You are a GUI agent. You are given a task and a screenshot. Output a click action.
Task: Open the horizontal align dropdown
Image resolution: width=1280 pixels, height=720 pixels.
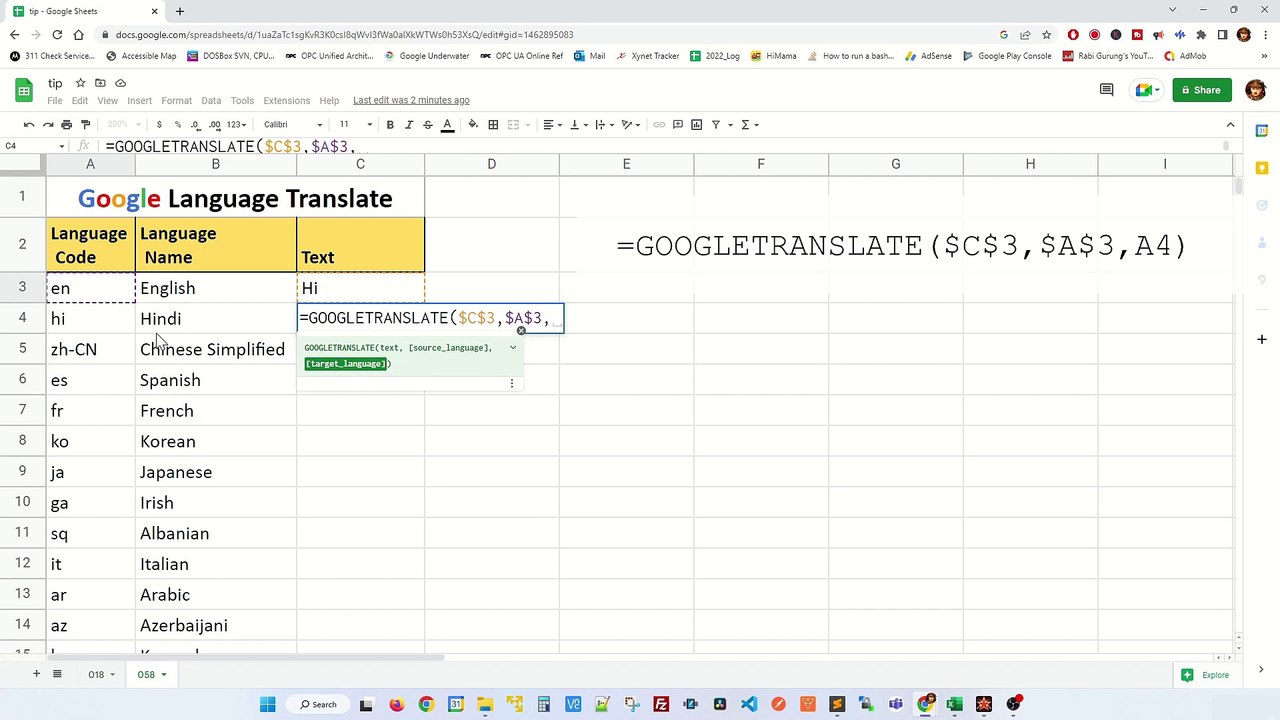pyautogui.click(x=551, y=125)
